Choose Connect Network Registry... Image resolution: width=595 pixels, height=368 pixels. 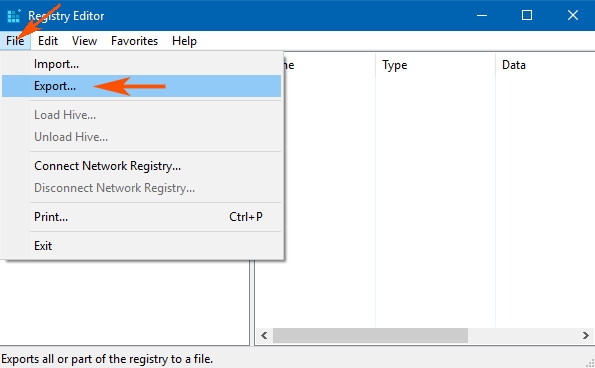pos(141,166)
